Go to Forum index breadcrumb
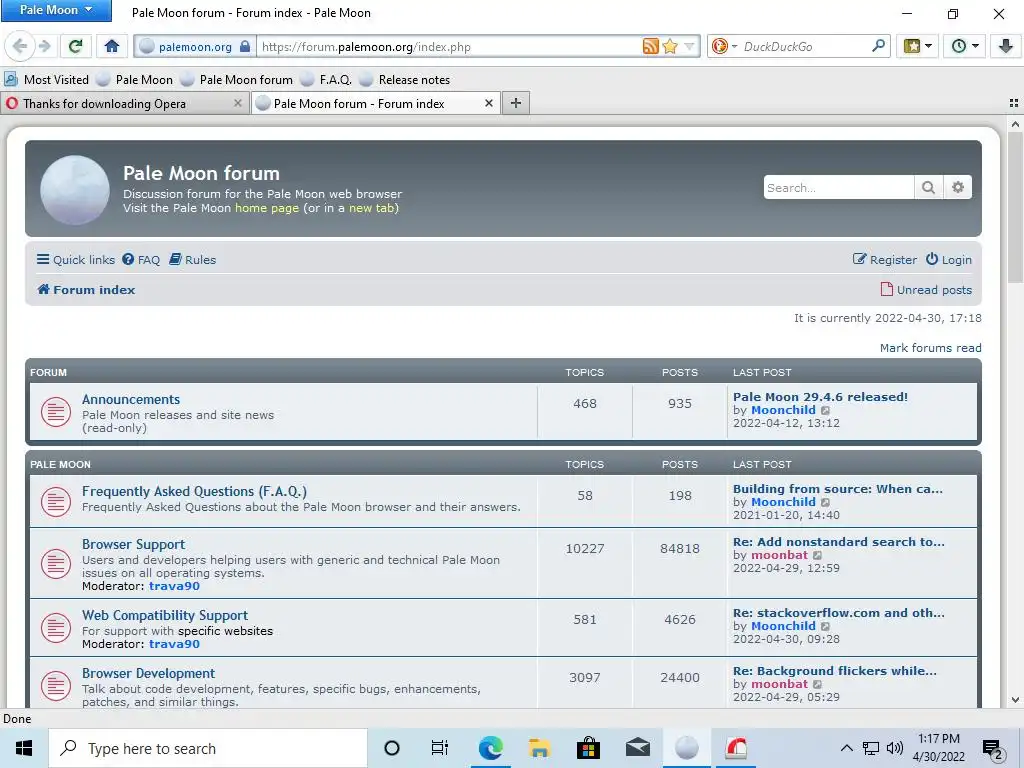 tap(86, 289)
